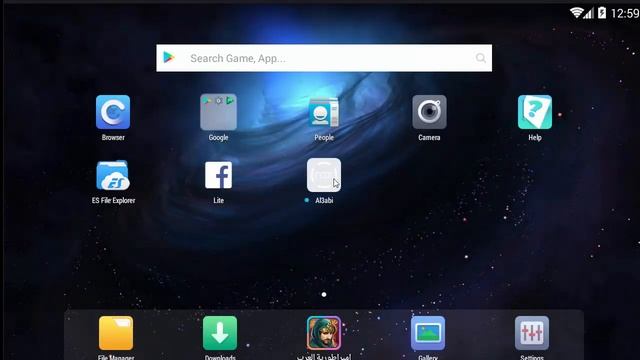Click the Camera label text
The height and width of the screenshot is (360, 640).
[429, 138]
